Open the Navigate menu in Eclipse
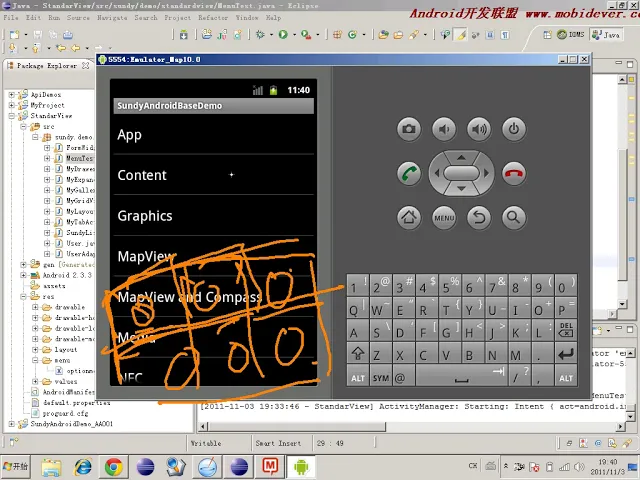Screen dimensions: 640x480 112,18
